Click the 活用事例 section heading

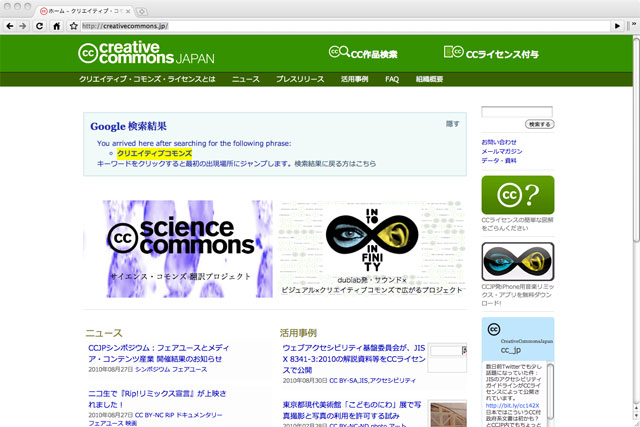coord(298,333)
